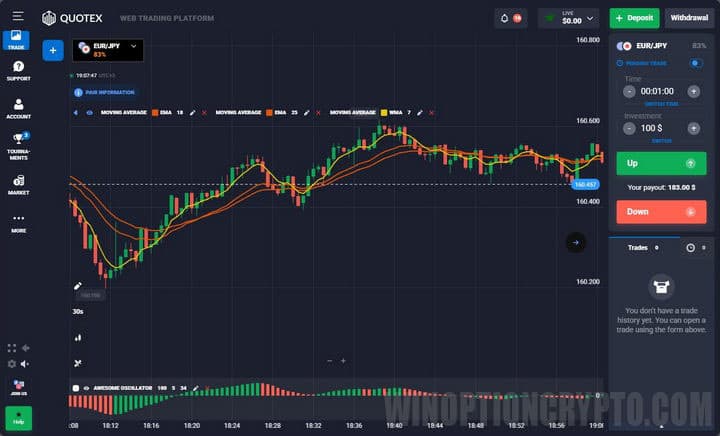Open the Support section
Image resolution: width=720 pixels, height=436 pixels.
[18, 71]
